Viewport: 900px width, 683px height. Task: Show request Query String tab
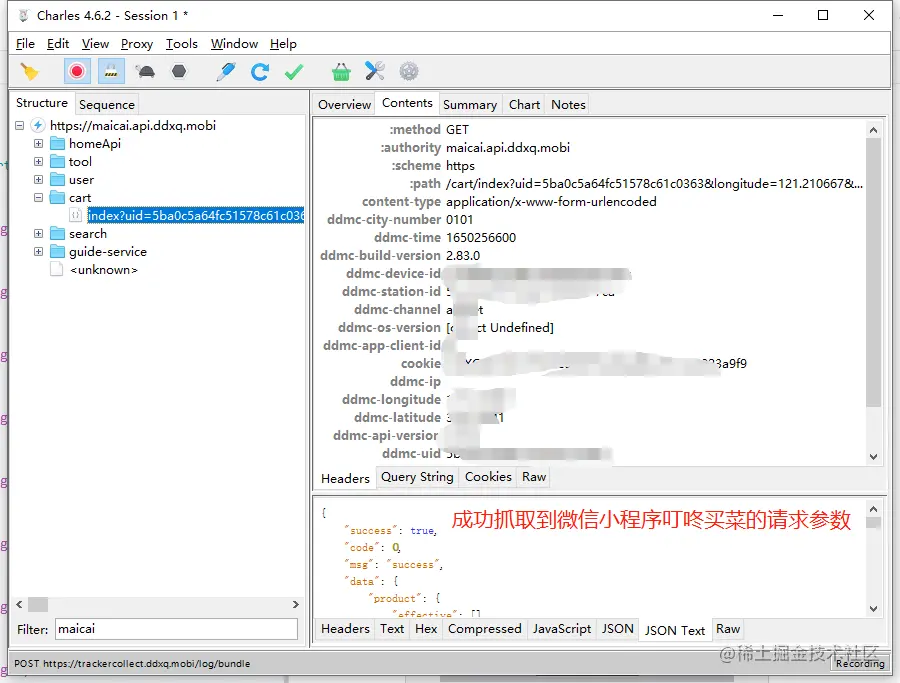click(x=417, y=477)
